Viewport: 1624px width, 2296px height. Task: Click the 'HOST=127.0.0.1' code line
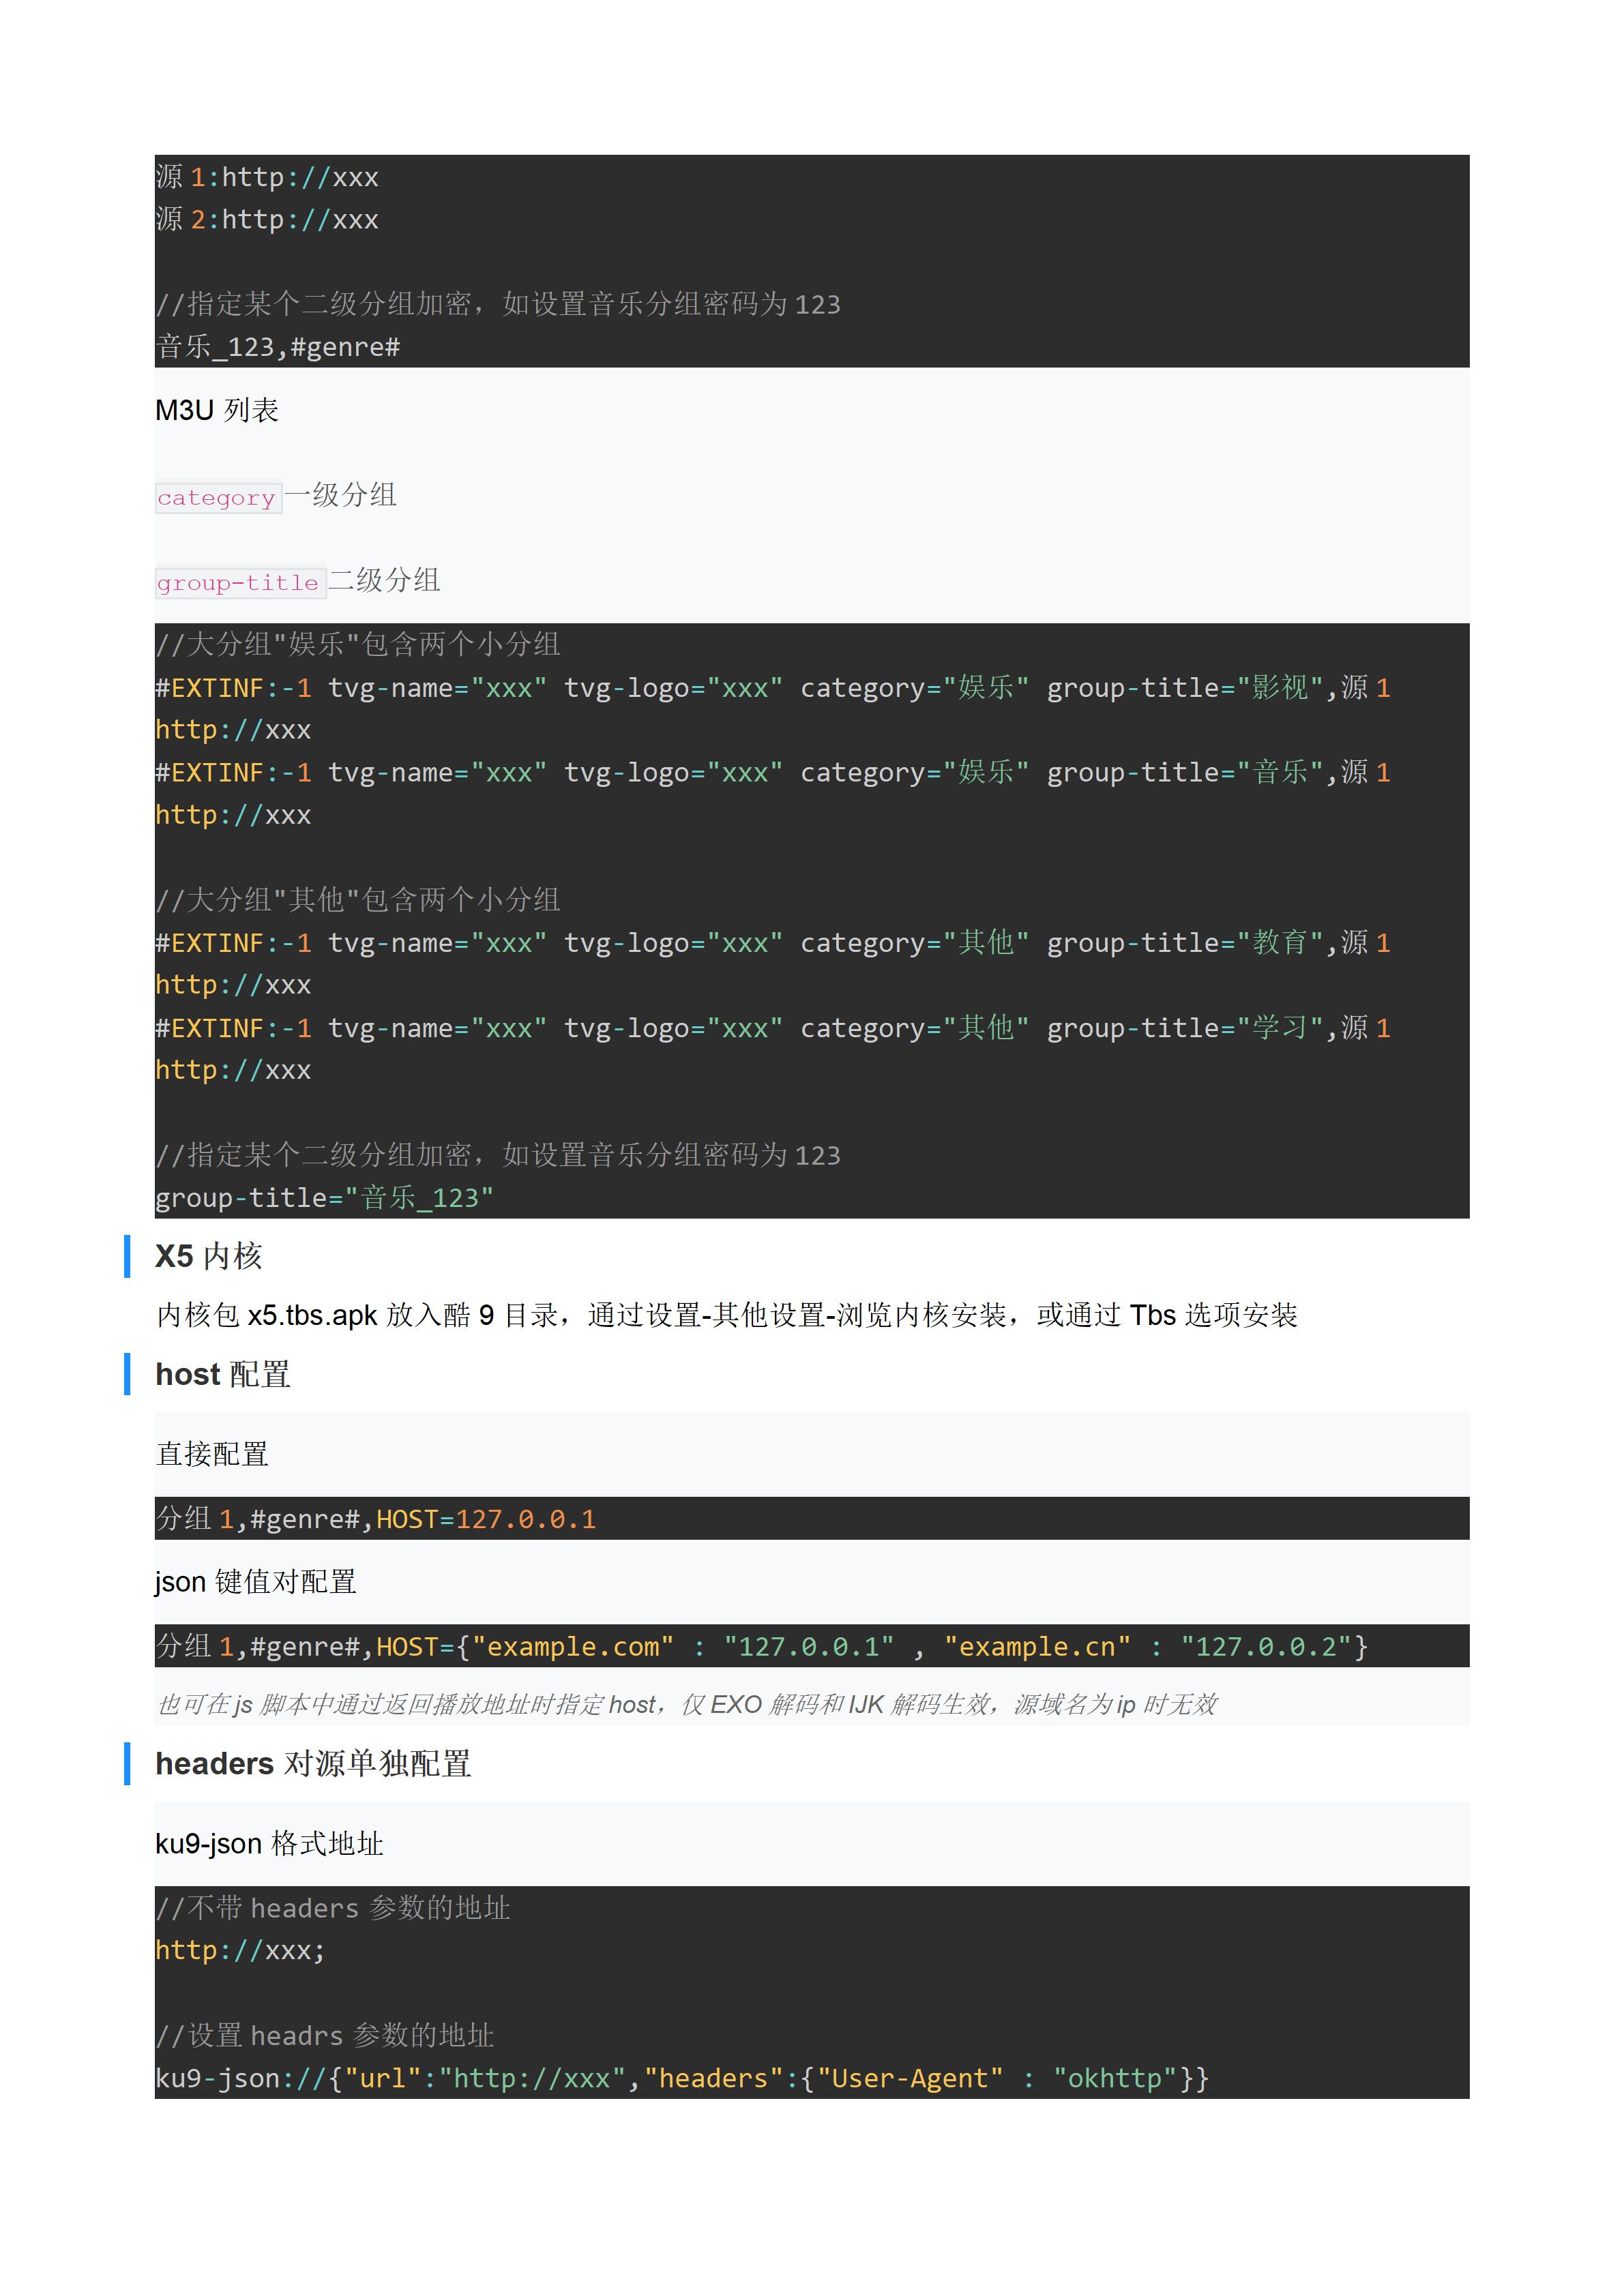click(485, 1519)
